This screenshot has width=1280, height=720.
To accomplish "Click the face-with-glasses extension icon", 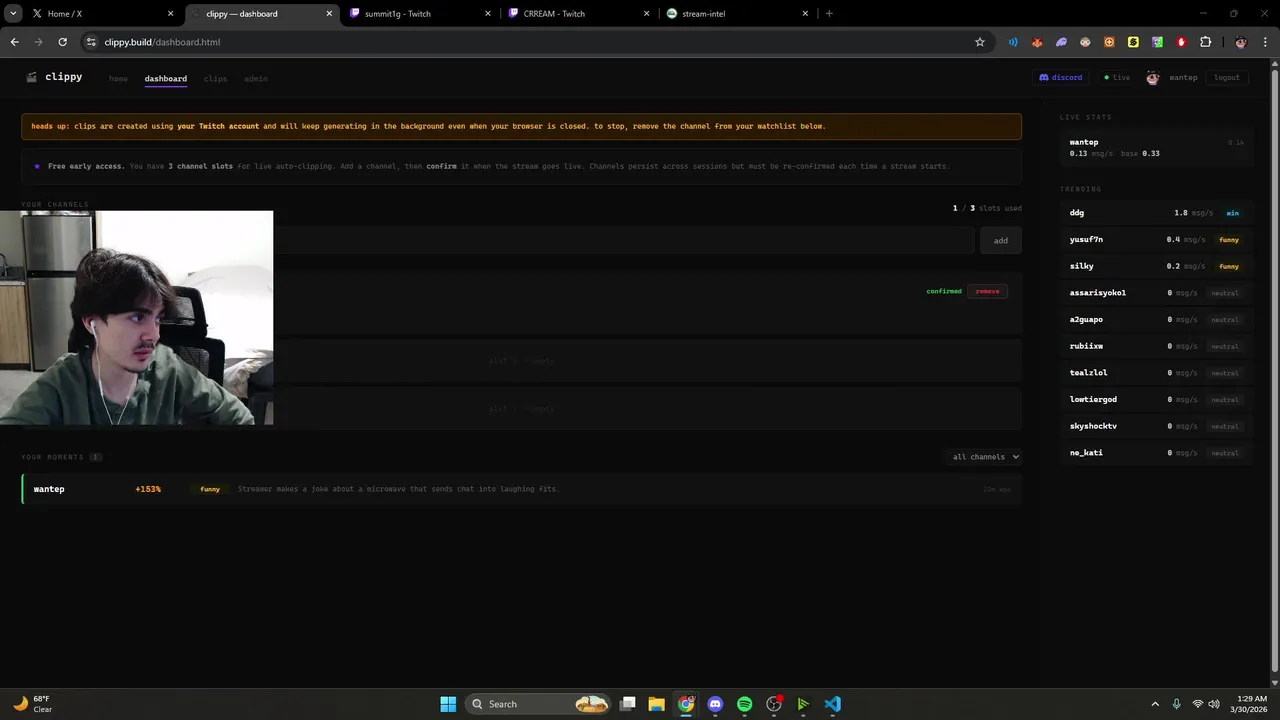I will pyautogui.click(x=1085, y=42).
